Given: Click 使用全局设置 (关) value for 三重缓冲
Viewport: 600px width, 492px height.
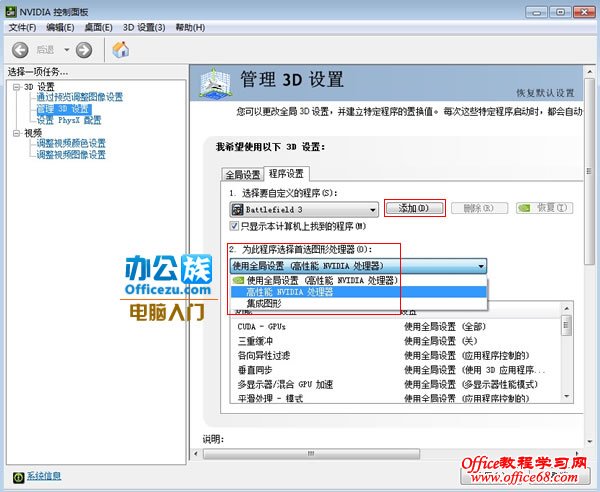Looking at the screenshot, I should point(440,341).
